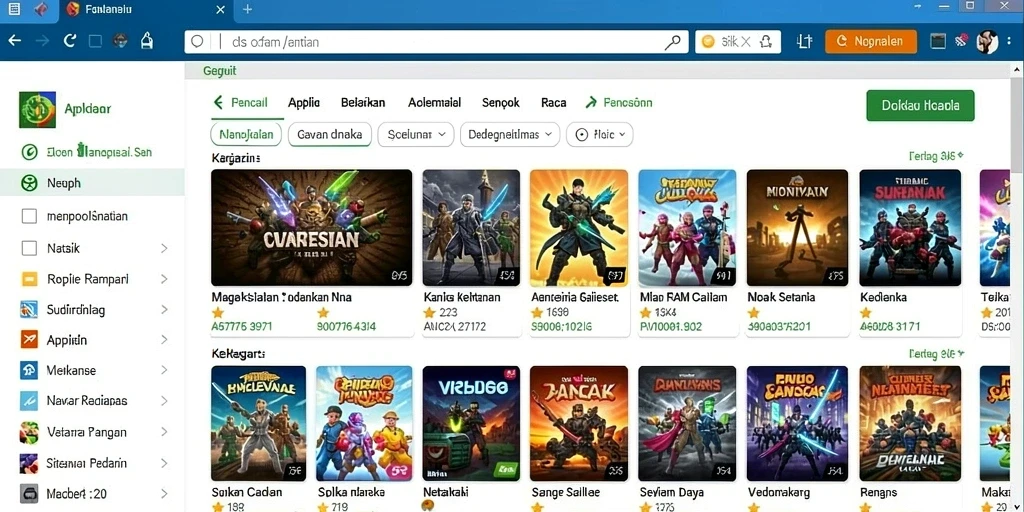Click the Vatarra Pangan icon
The width and height of the screenshot is (1024, 512).
pos(29,432)
